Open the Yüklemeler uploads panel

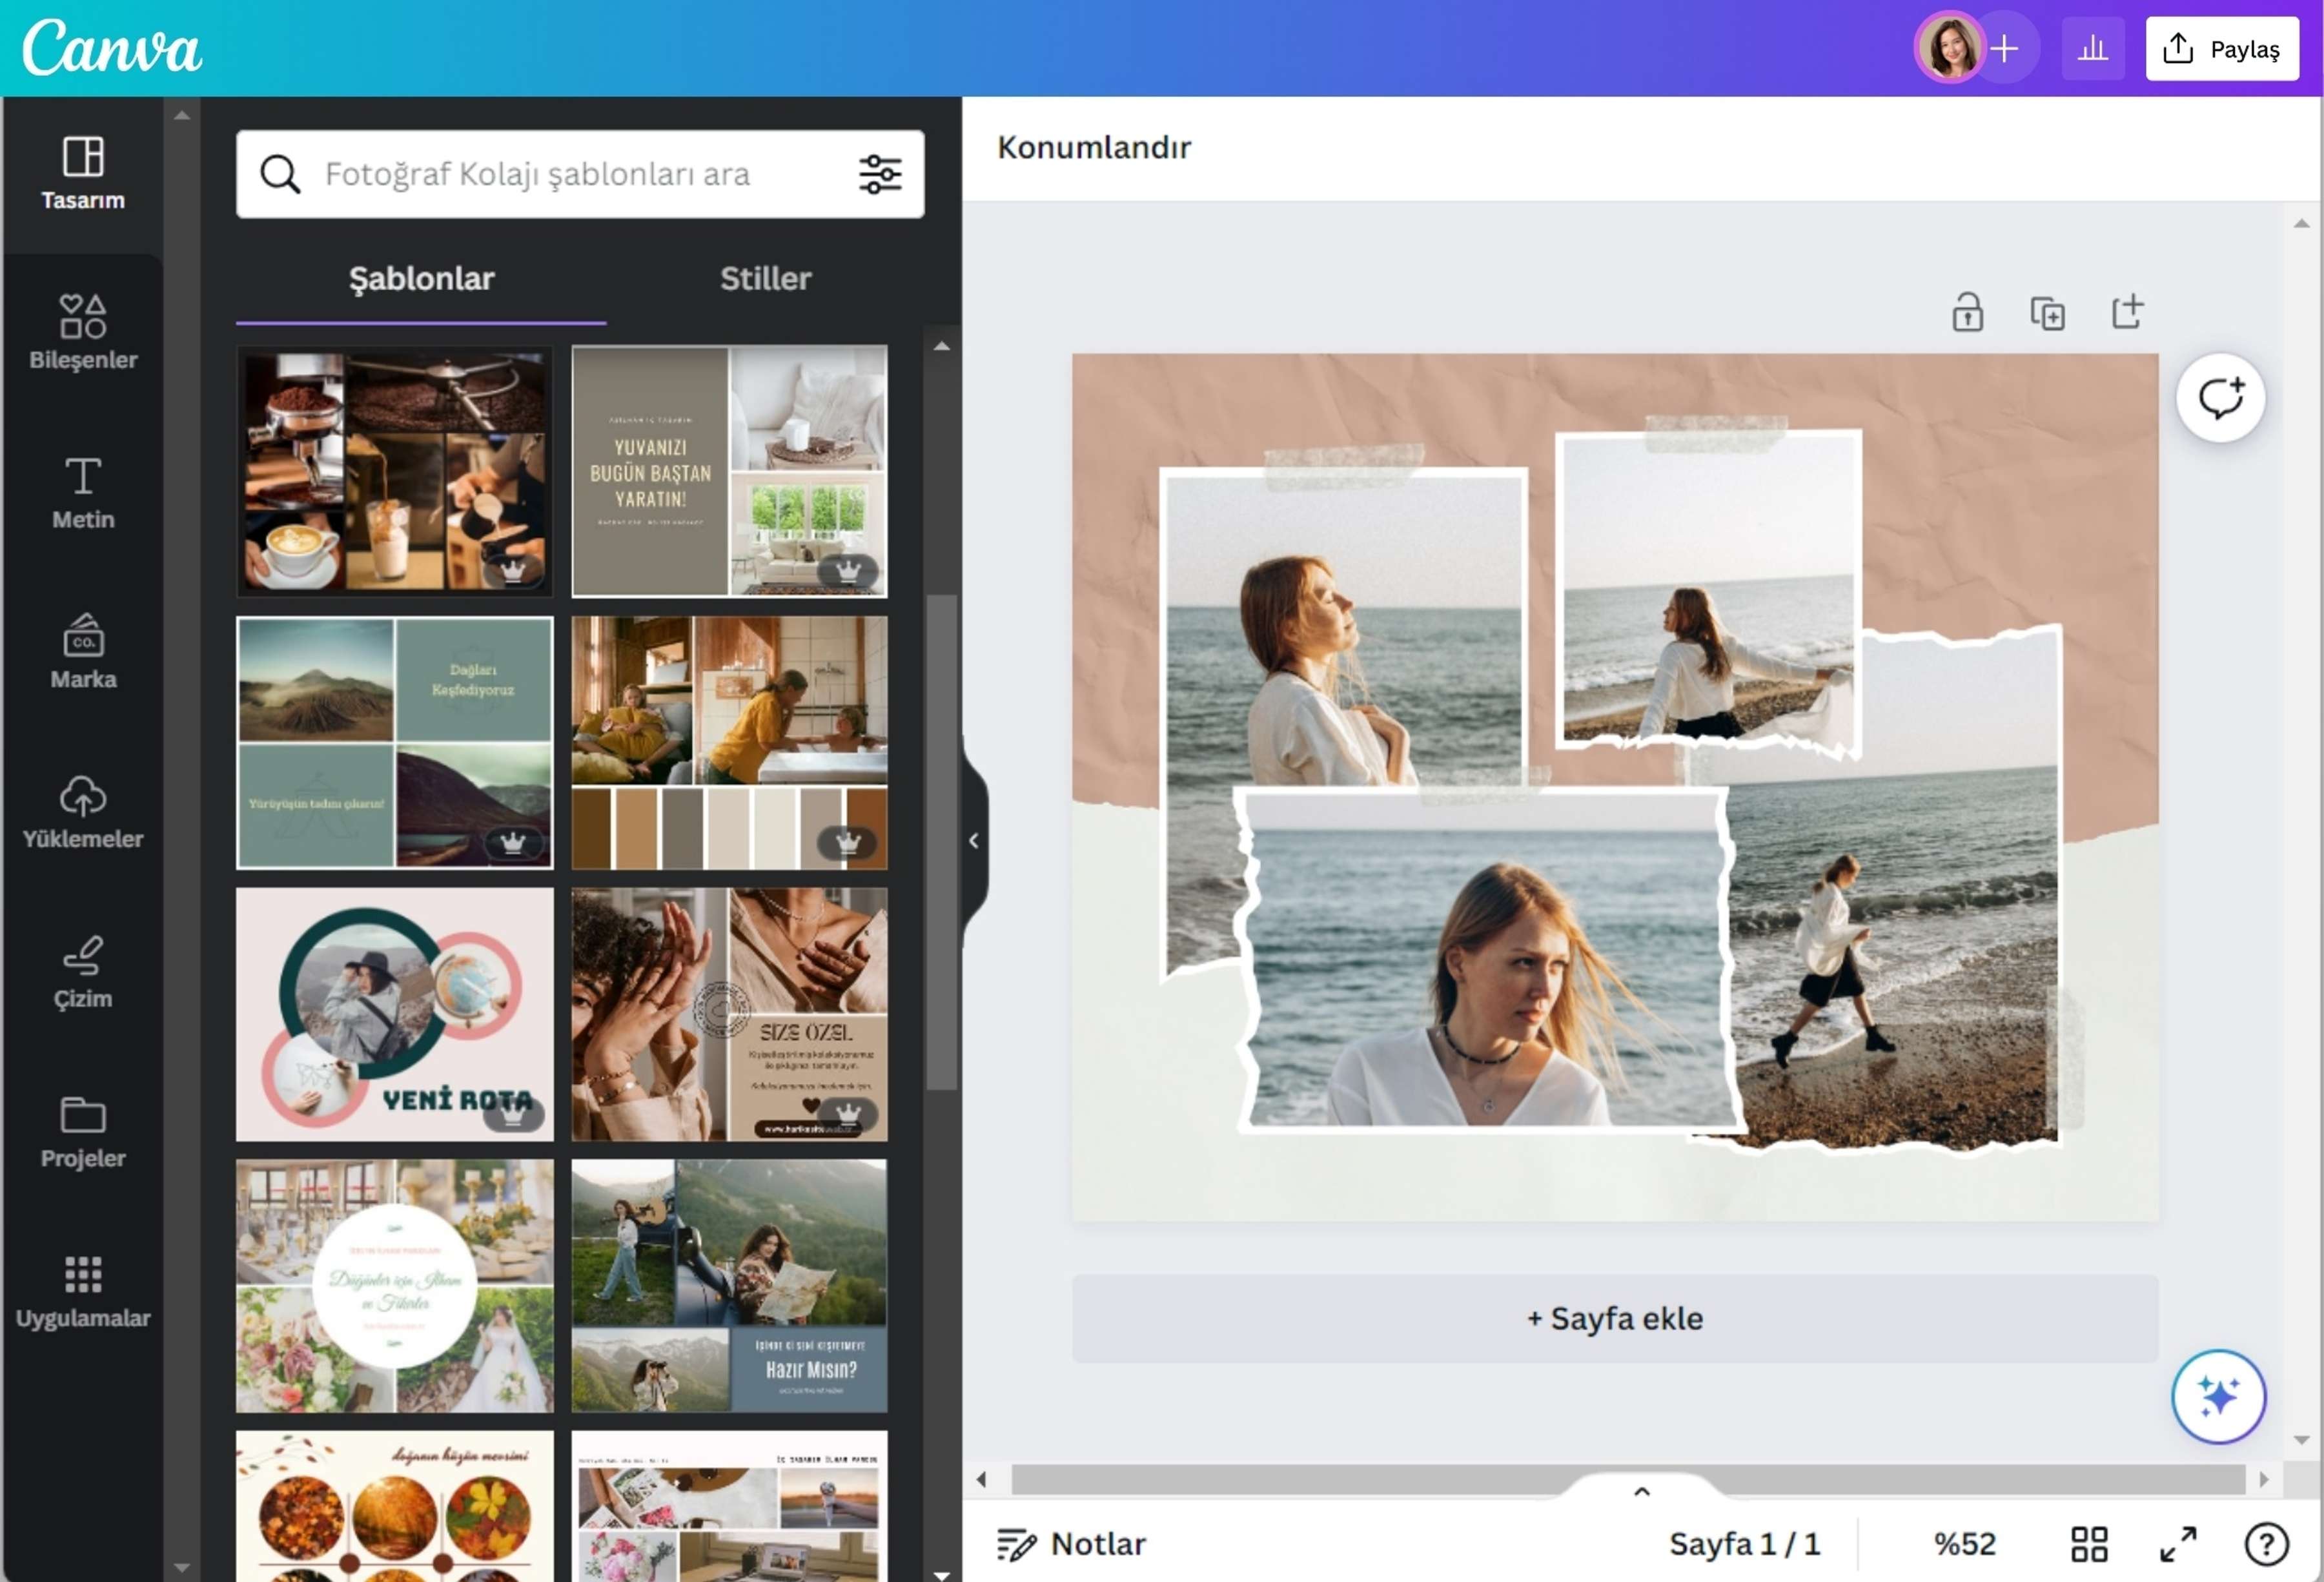(x=83, y=812)
